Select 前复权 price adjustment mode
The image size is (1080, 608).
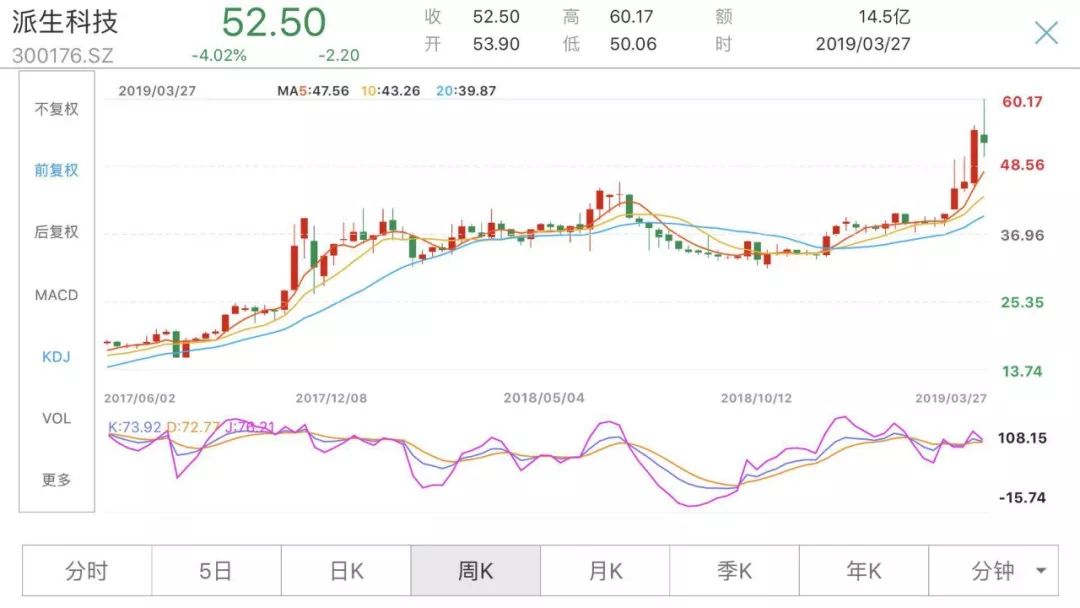point(56,170)
